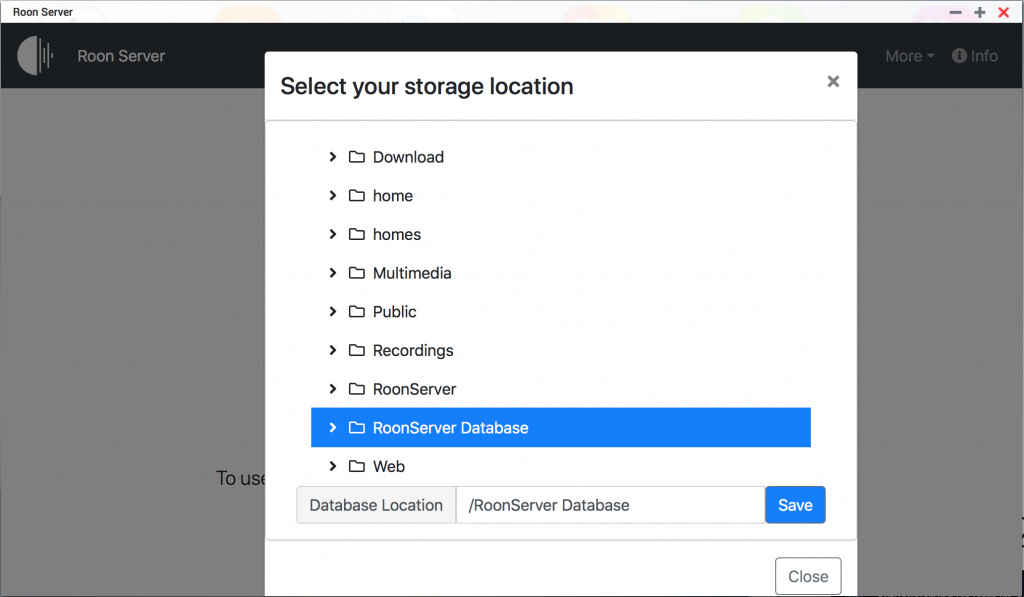Viewport: 1024px width, 597px height.
Task: Close the storage location dialog with X
Action: 833,82
